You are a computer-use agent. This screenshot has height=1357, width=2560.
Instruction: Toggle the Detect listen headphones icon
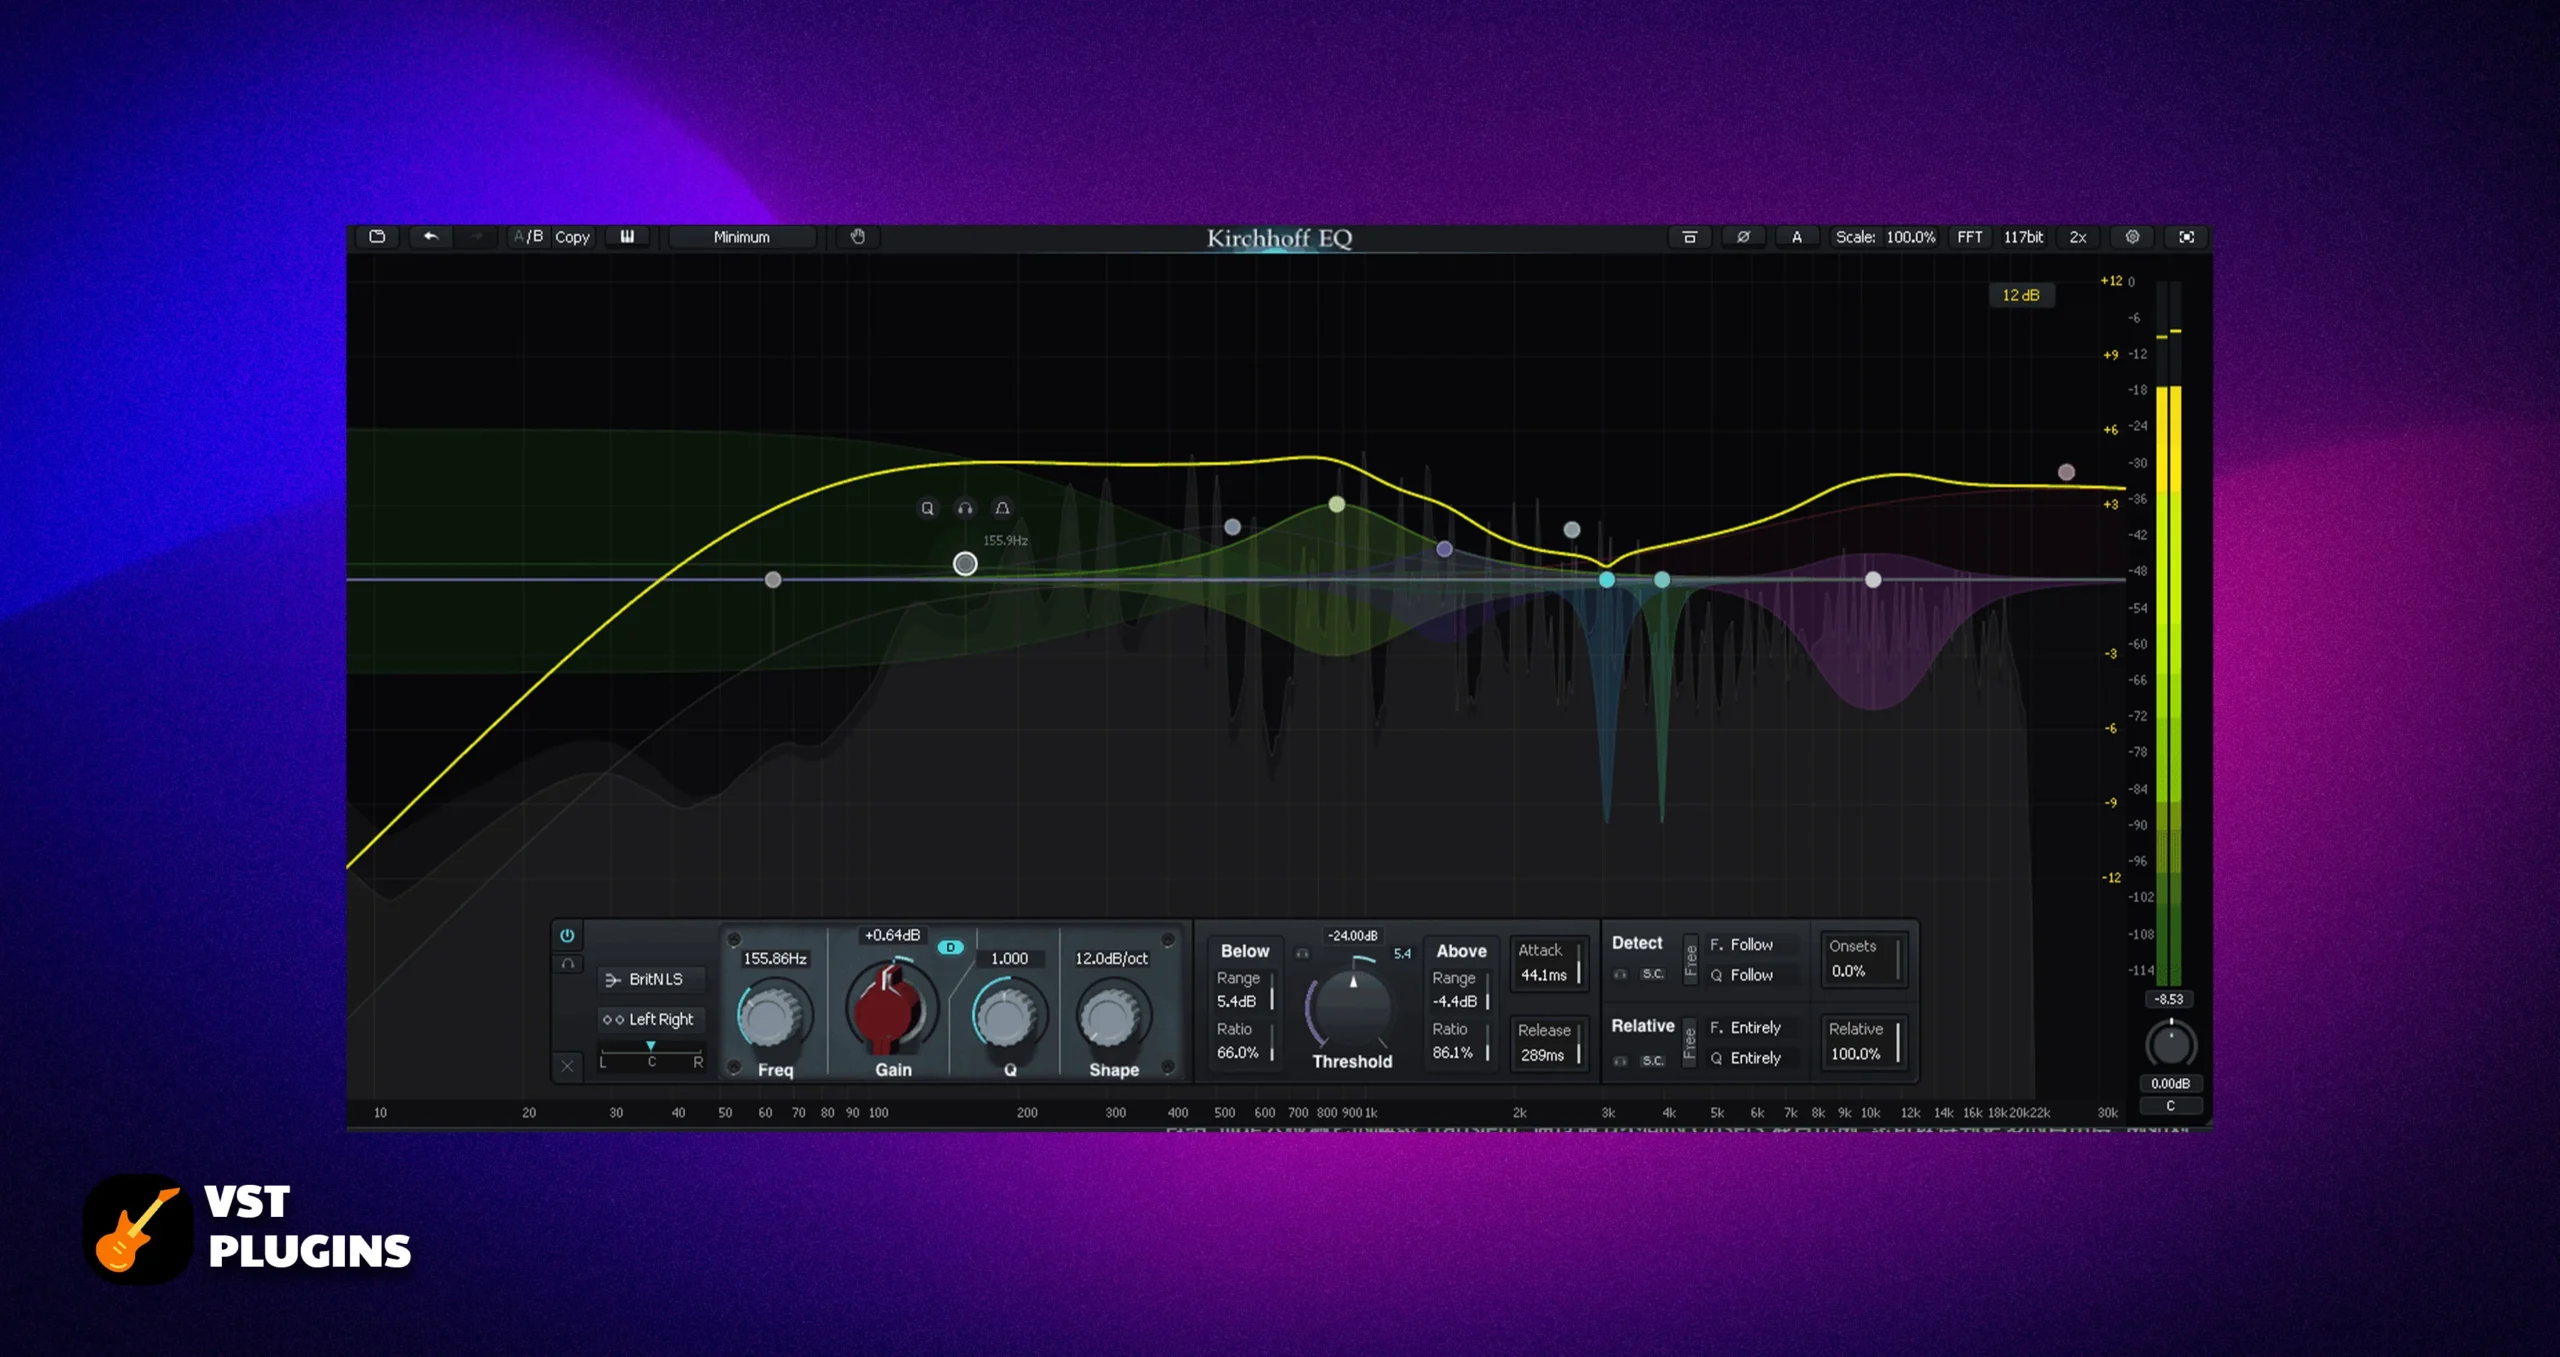tap(1620, 974)
